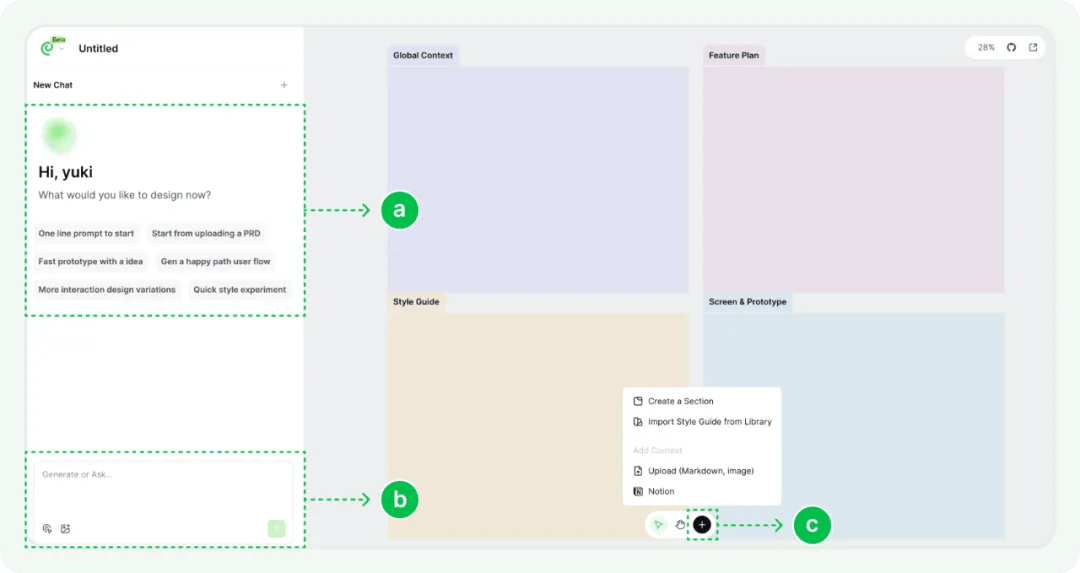This screenshot has height=573, width=1080.
Task: Click the element select icon in chat box
Action: coord(47,529)
